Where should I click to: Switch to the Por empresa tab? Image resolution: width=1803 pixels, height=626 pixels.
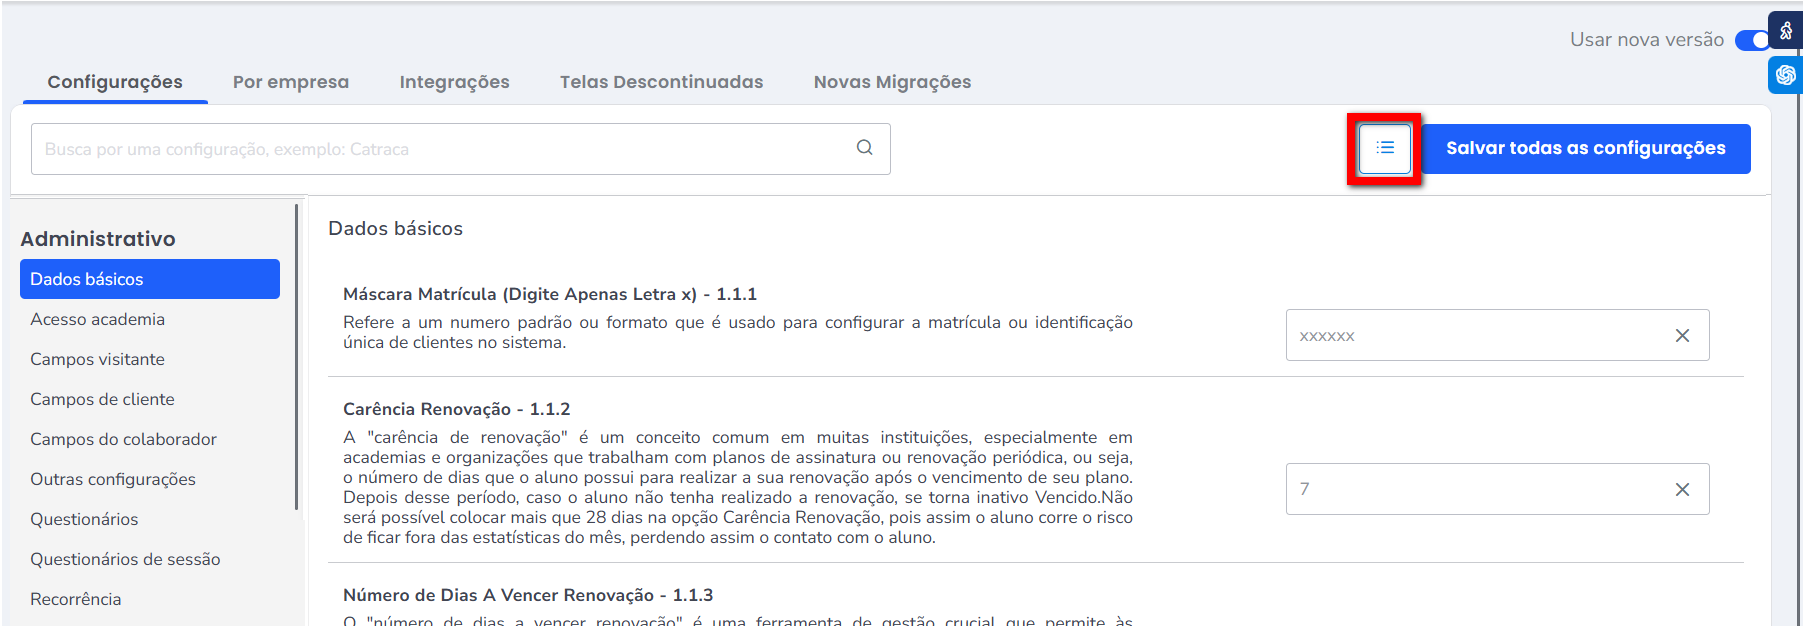[291, 82]
